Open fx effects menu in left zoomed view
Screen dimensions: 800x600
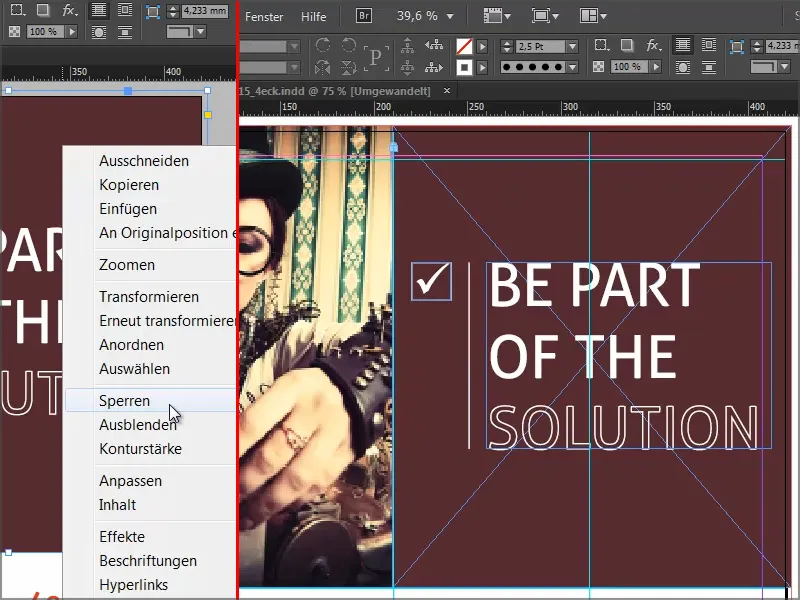pyautogui.click(x=69, y=10)
